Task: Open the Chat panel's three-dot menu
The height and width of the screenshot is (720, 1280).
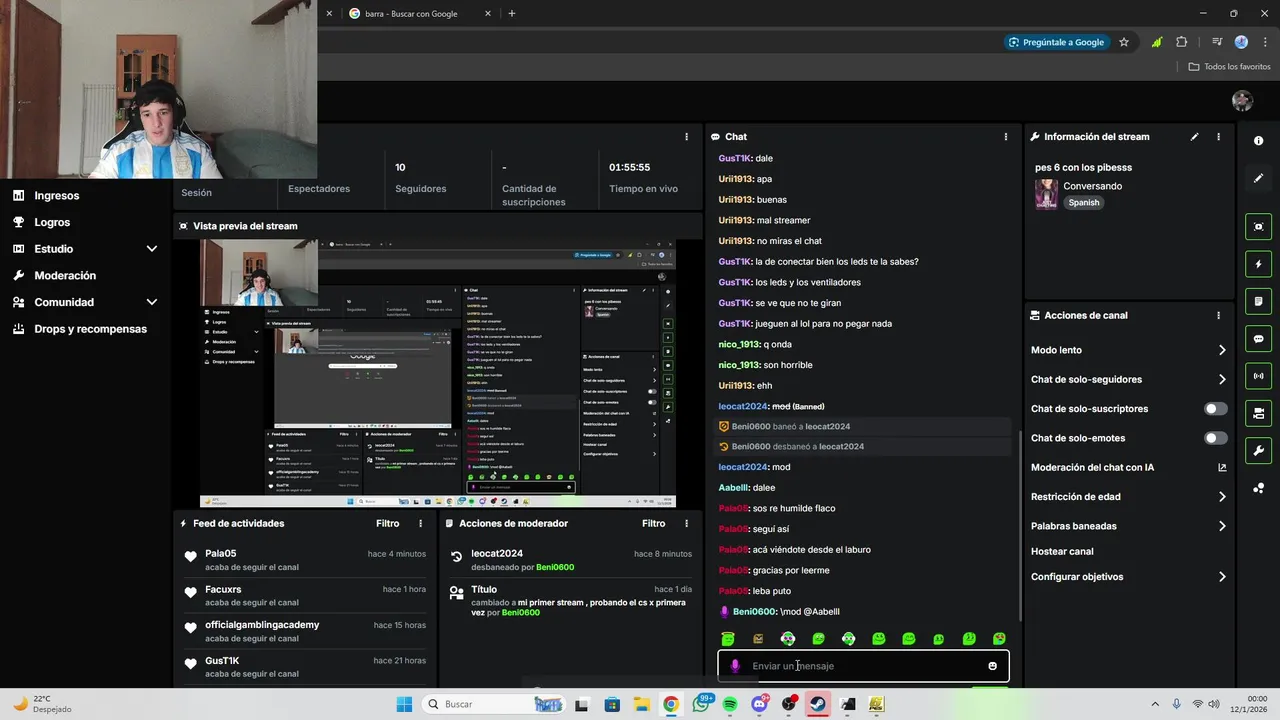Action: [1006, 137]
